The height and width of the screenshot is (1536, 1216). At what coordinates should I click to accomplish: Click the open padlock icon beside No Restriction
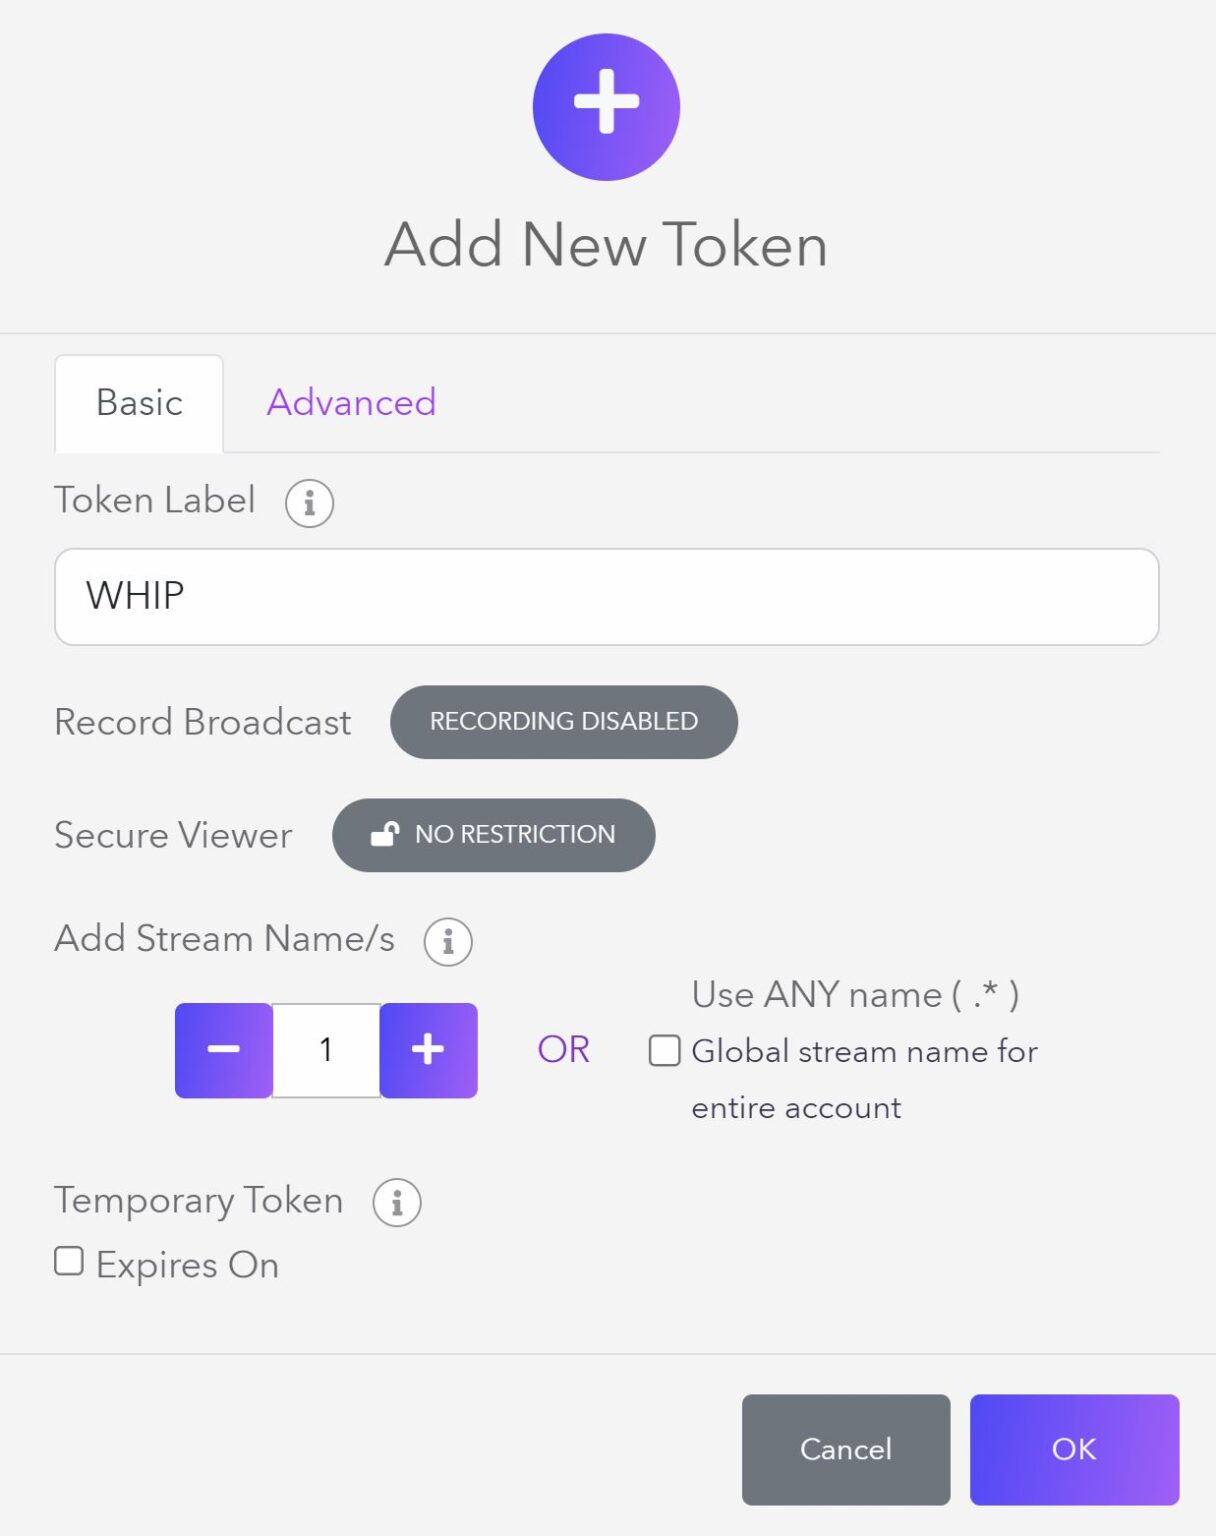click(x=385, y=834)
